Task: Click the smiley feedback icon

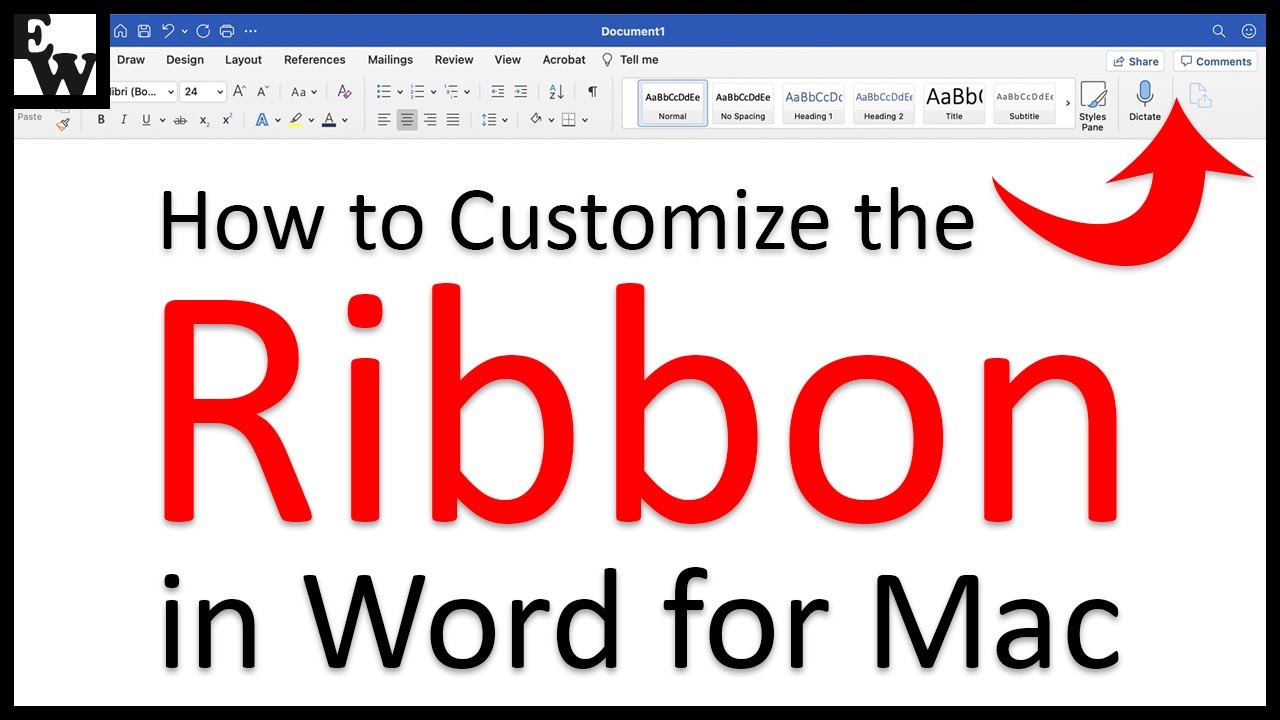Action: pyautogui.click(x=1248, y=31)
